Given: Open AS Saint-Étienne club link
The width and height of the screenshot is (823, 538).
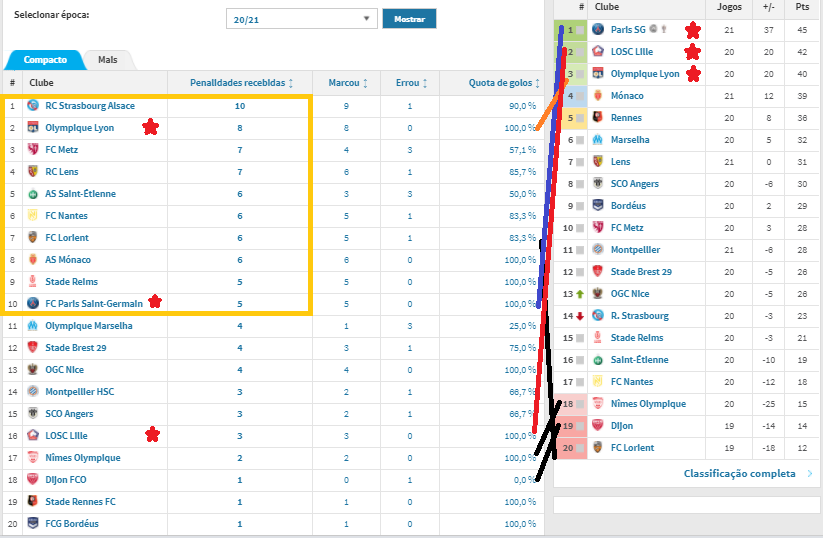Looking at the screenshot, I should coord(80,194).
